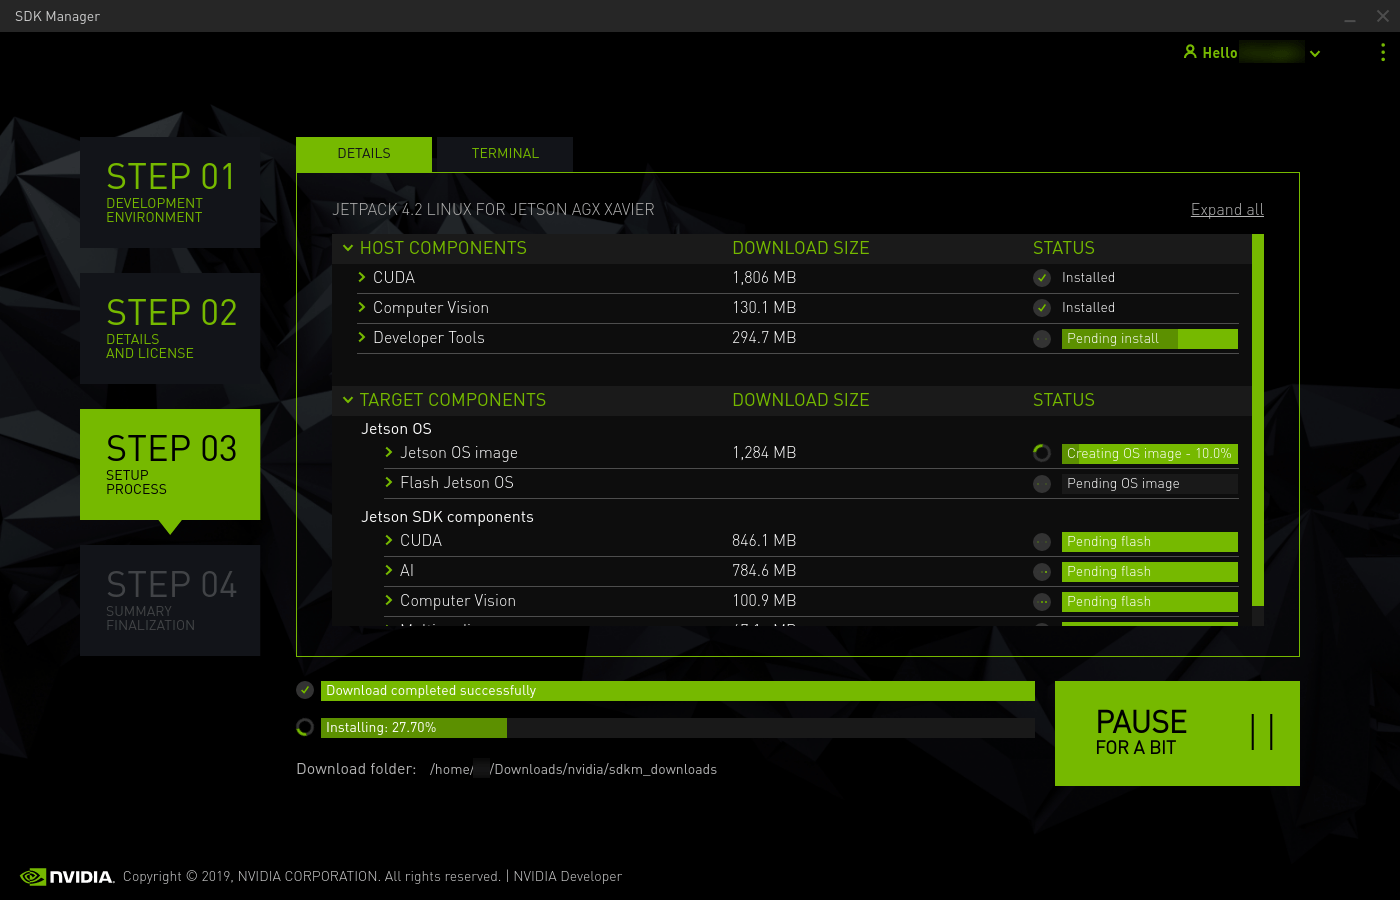Image resolution: width=1400 pixels, height=900 pixels.
Task: Switch to the TERMINAL tab
Action: (504, 154)
